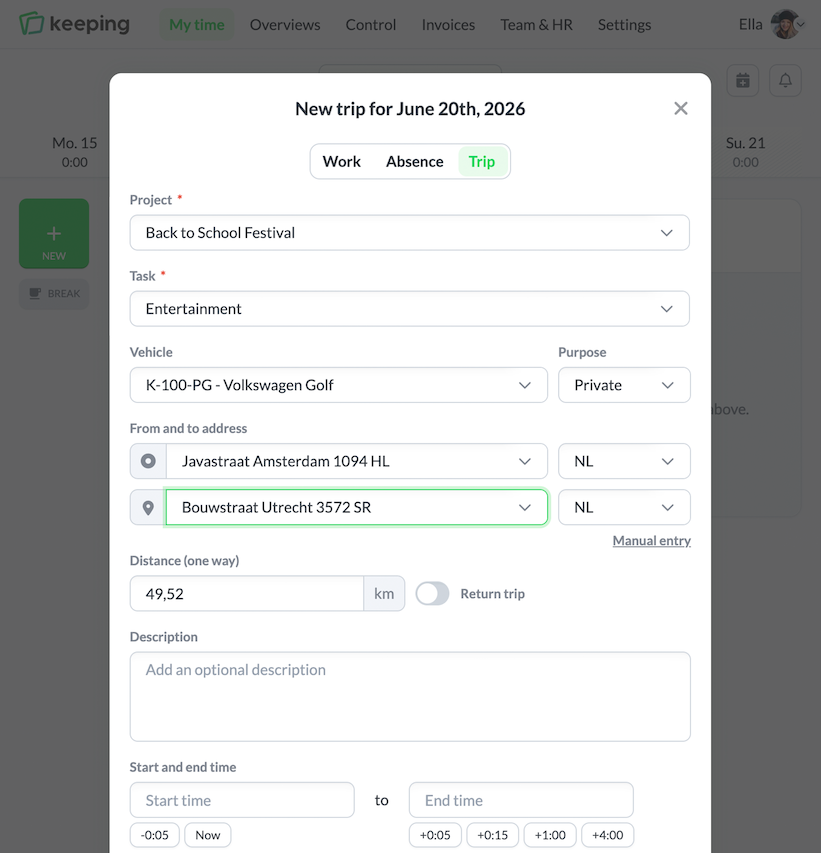Viewport: 821px width, 853px height.
Task: Add +0:05 to end time
Action: point(435,835)
